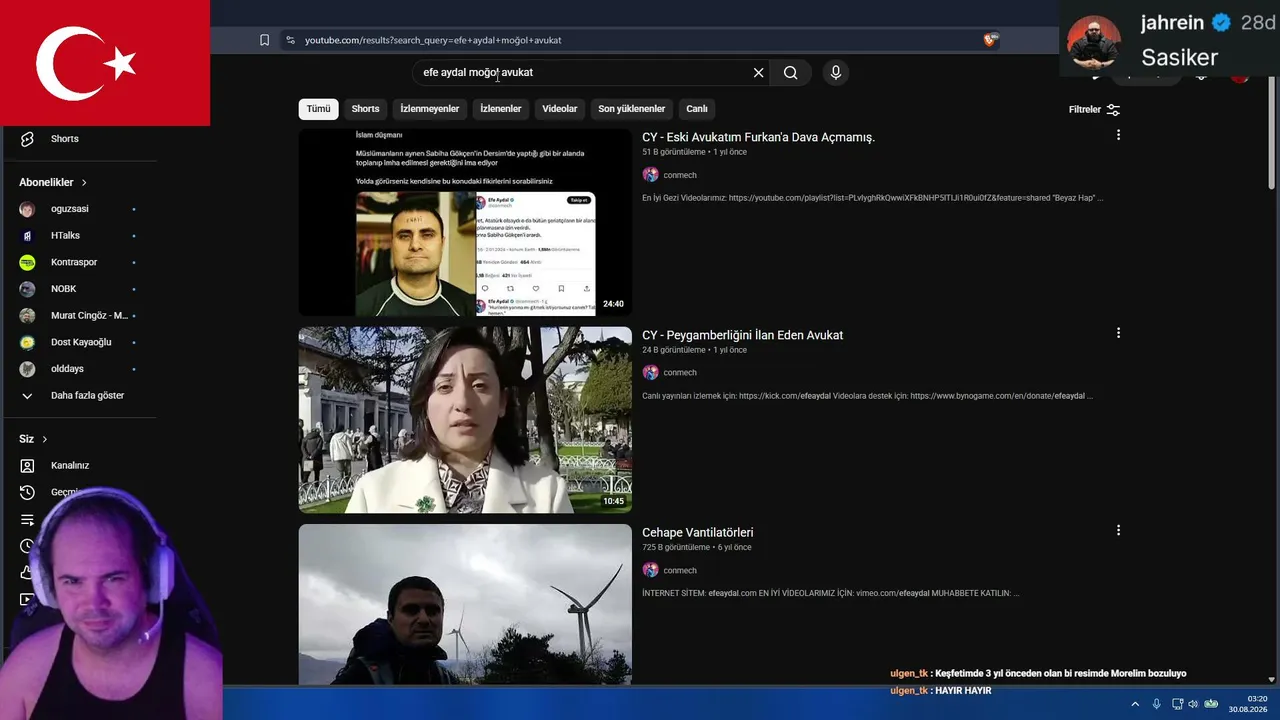Start voice search with the microphone icon
The width and height of the screenshot is (1280, 720).
836,72
